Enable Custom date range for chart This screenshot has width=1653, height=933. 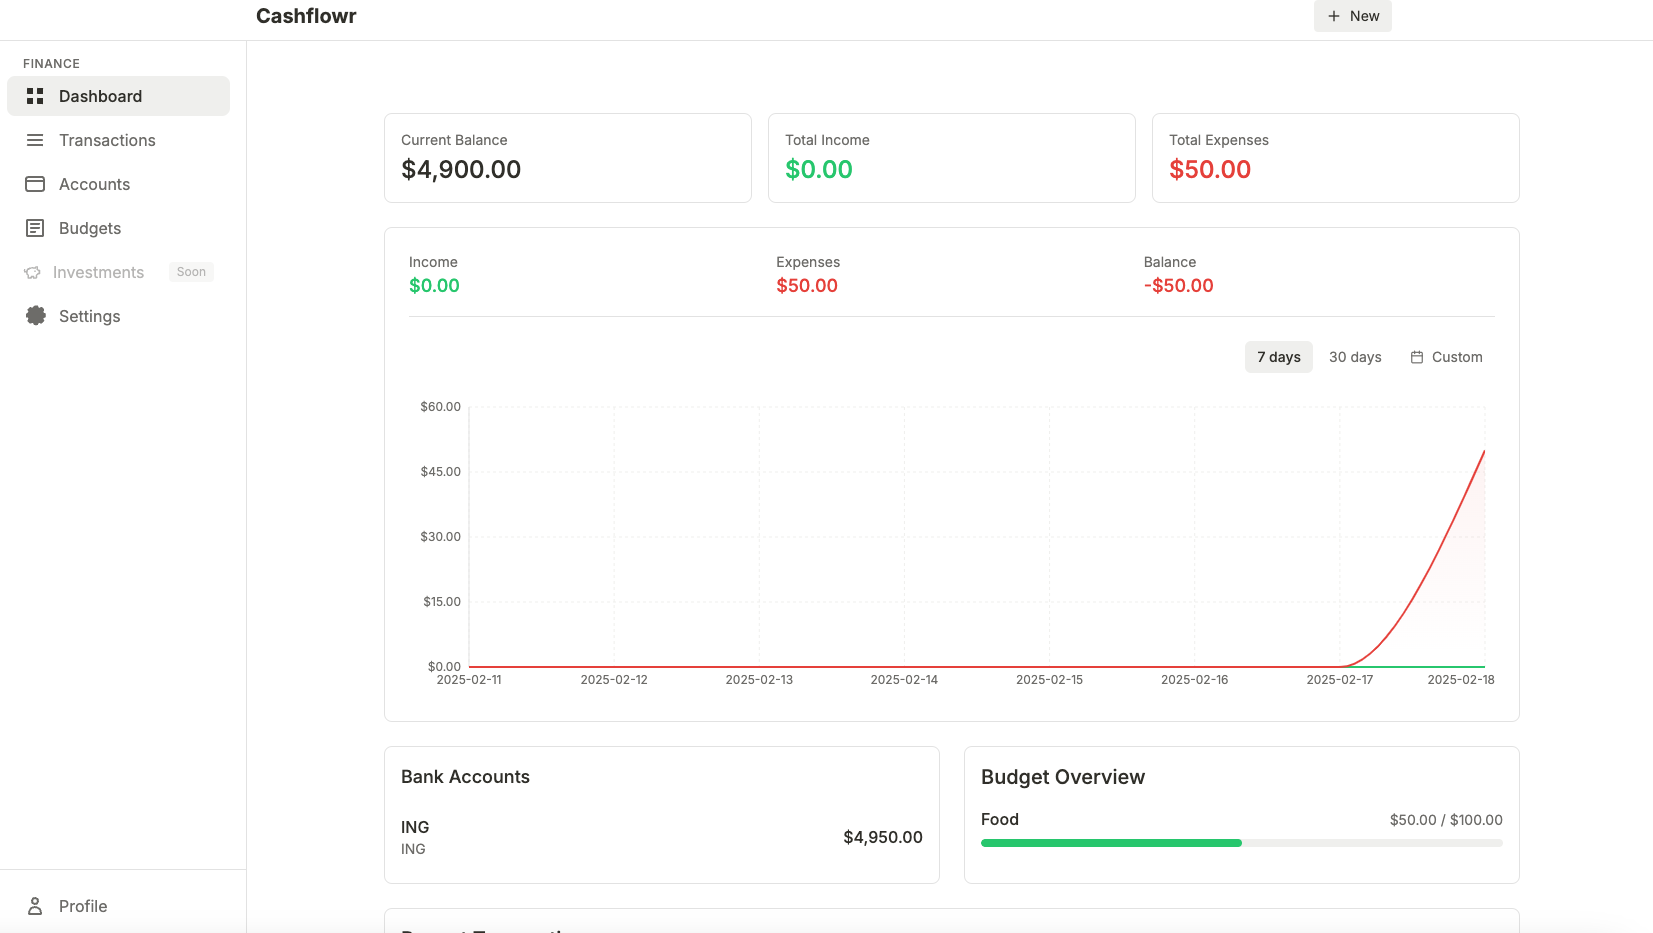(x=1446, y=356)
